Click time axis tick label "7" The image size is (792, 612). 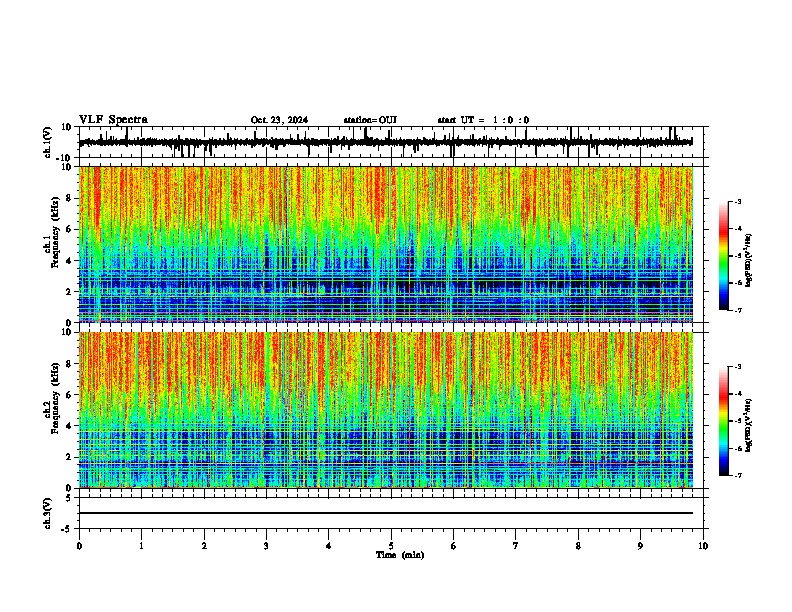(516, 546)
